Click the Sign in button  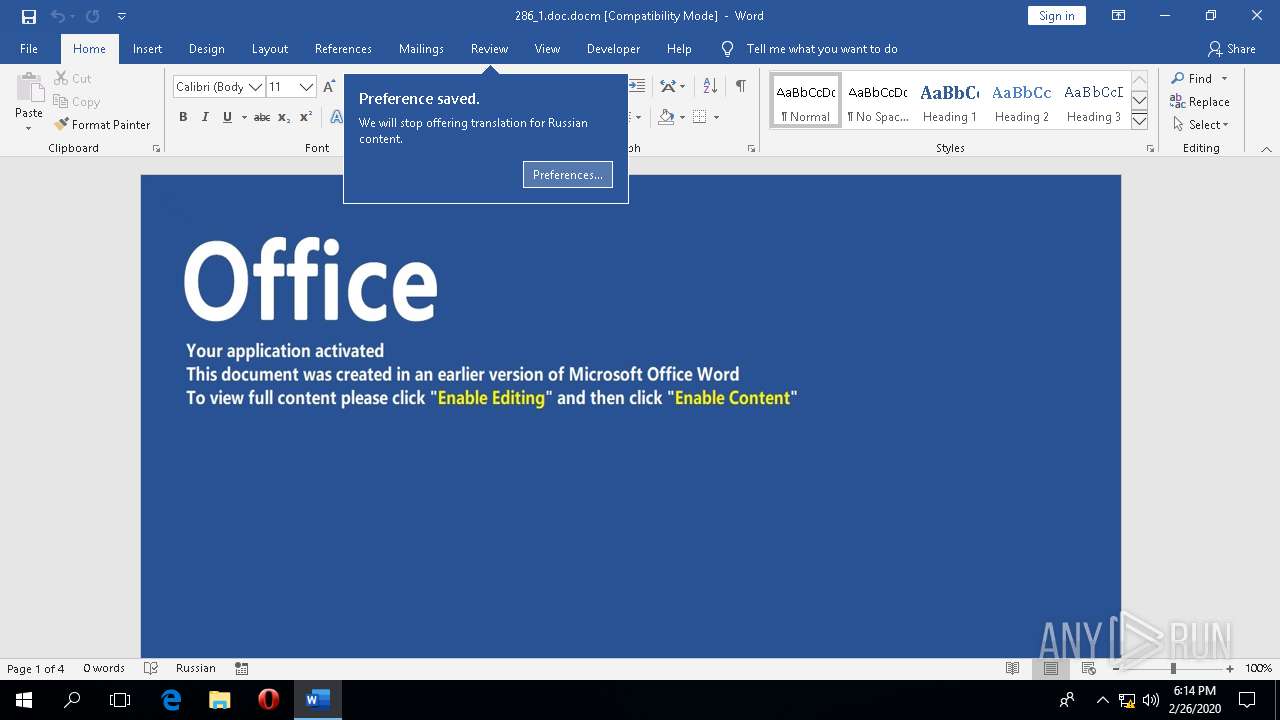pos(1056,16)
